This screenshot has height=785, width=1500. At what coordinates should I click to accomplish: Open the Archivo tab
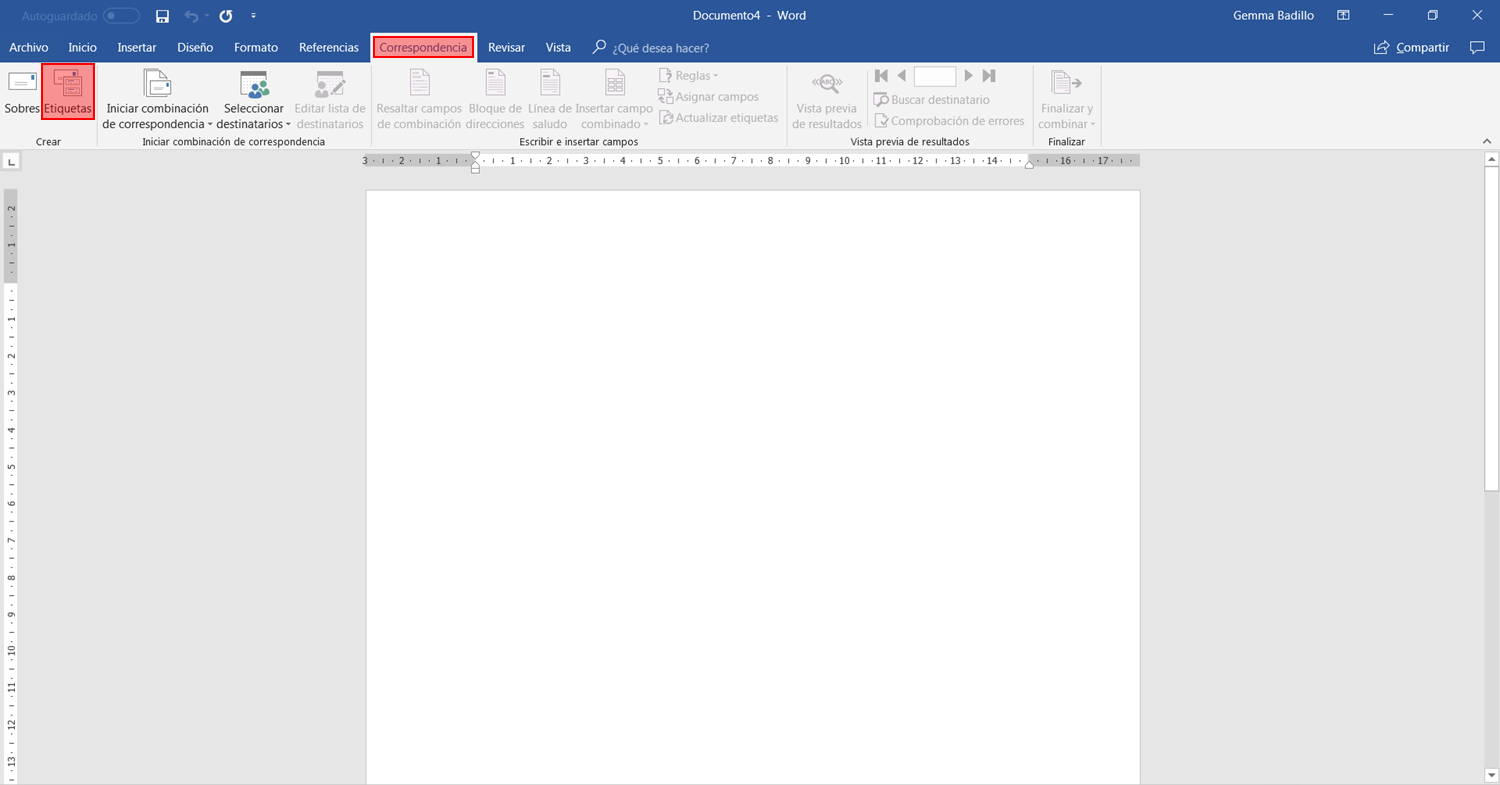[x=29, y=47]
